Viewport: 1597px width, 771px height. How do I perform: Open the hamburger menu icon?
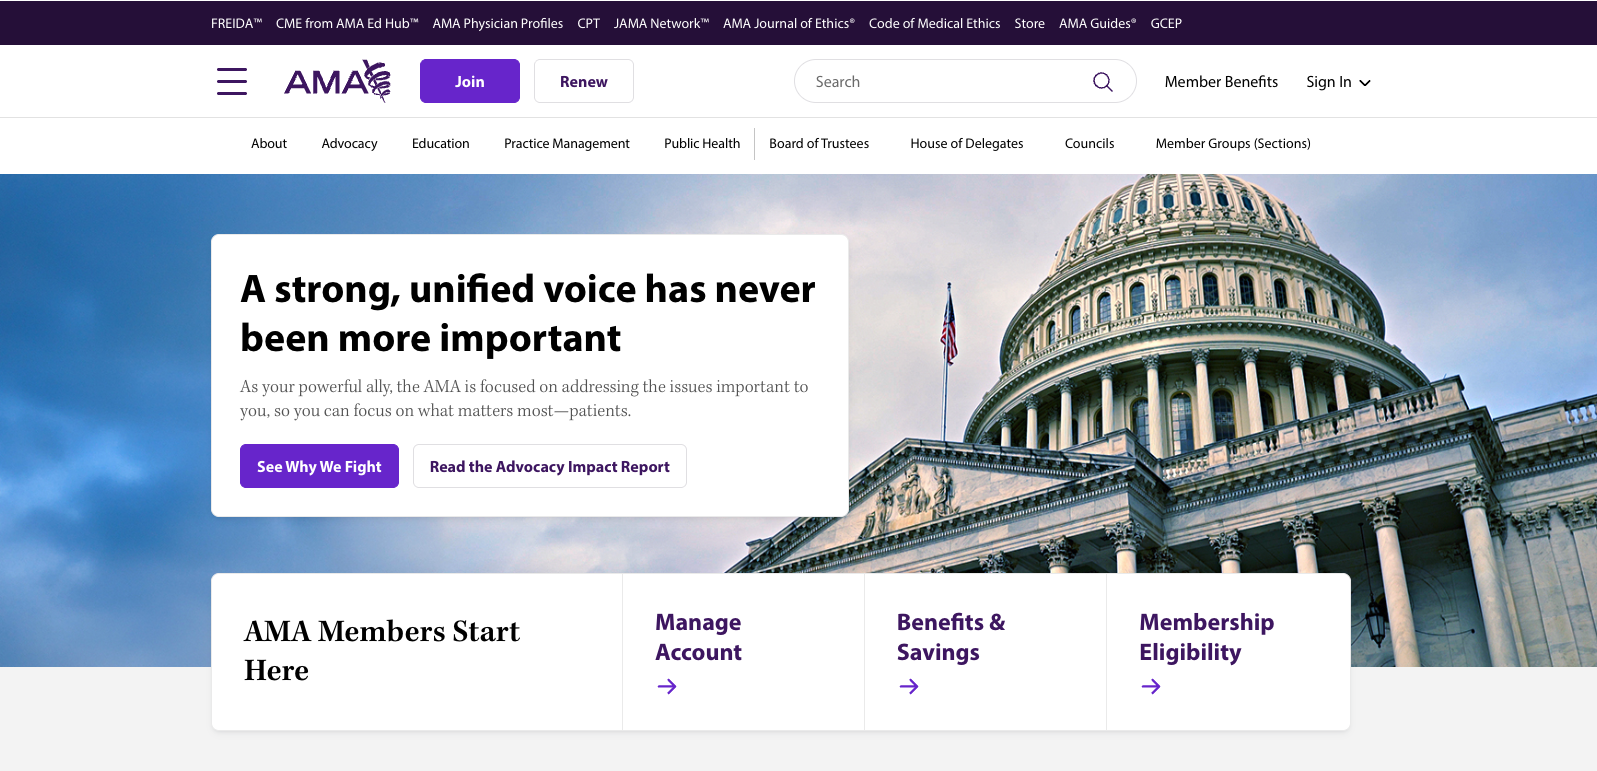[x=232, y=81]
